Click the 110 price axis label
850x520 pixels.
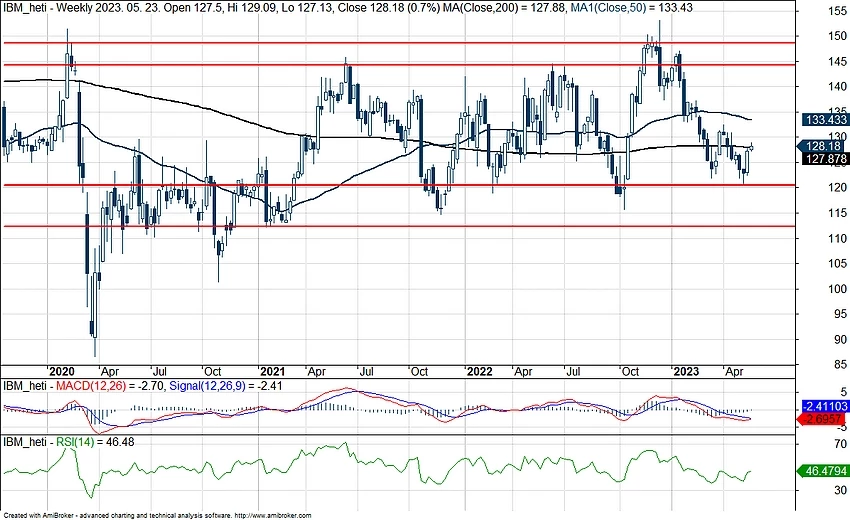click(838, 239)
